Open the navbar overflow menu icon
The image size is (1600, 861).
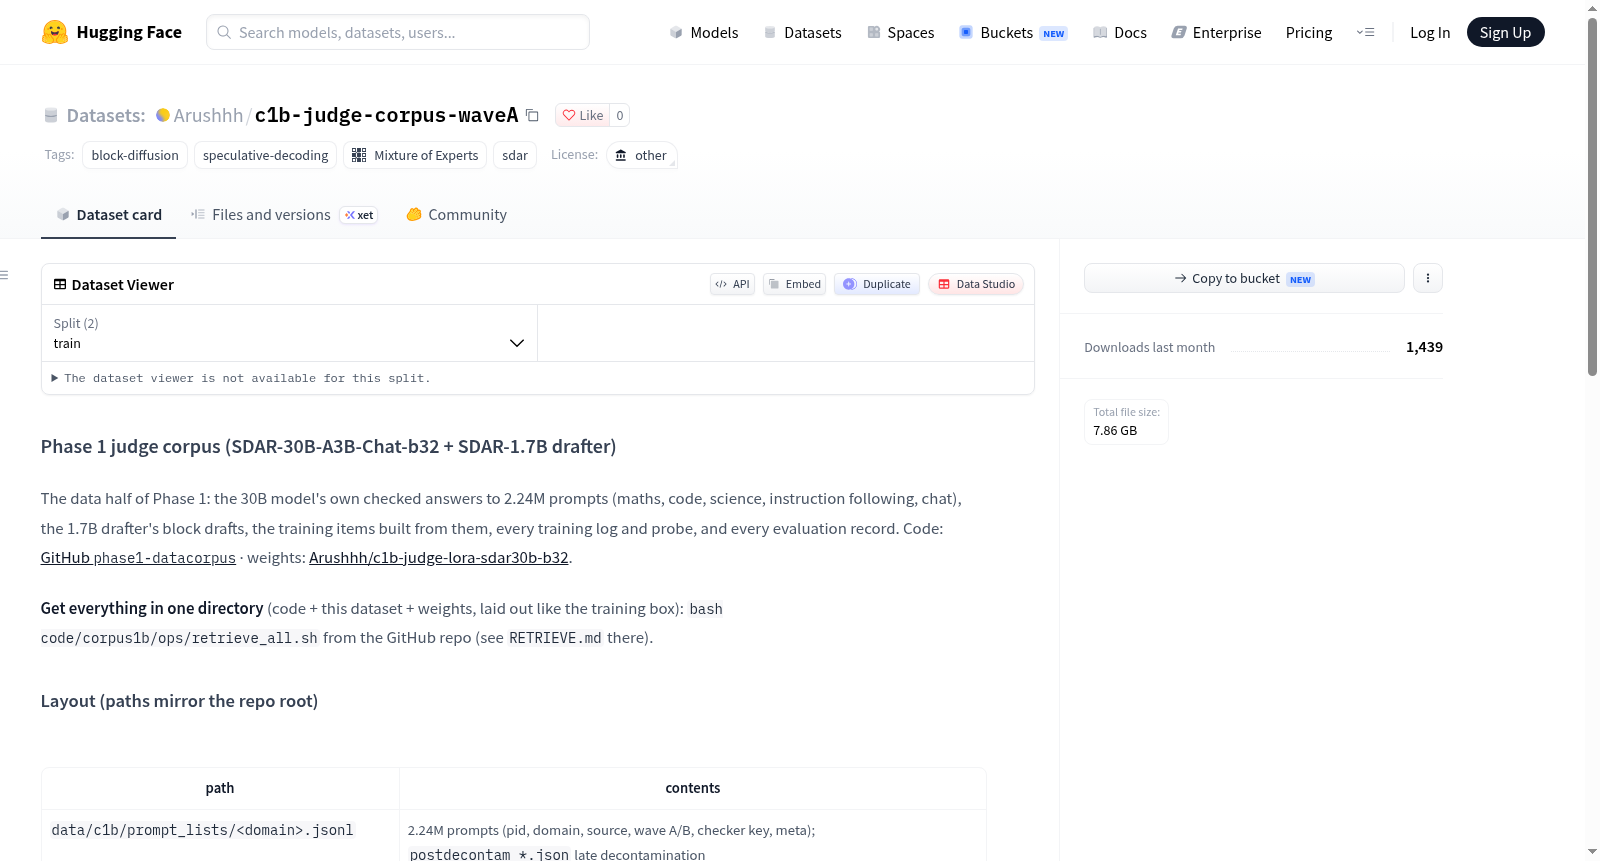pyautogui.click(x=1365, y=32)
